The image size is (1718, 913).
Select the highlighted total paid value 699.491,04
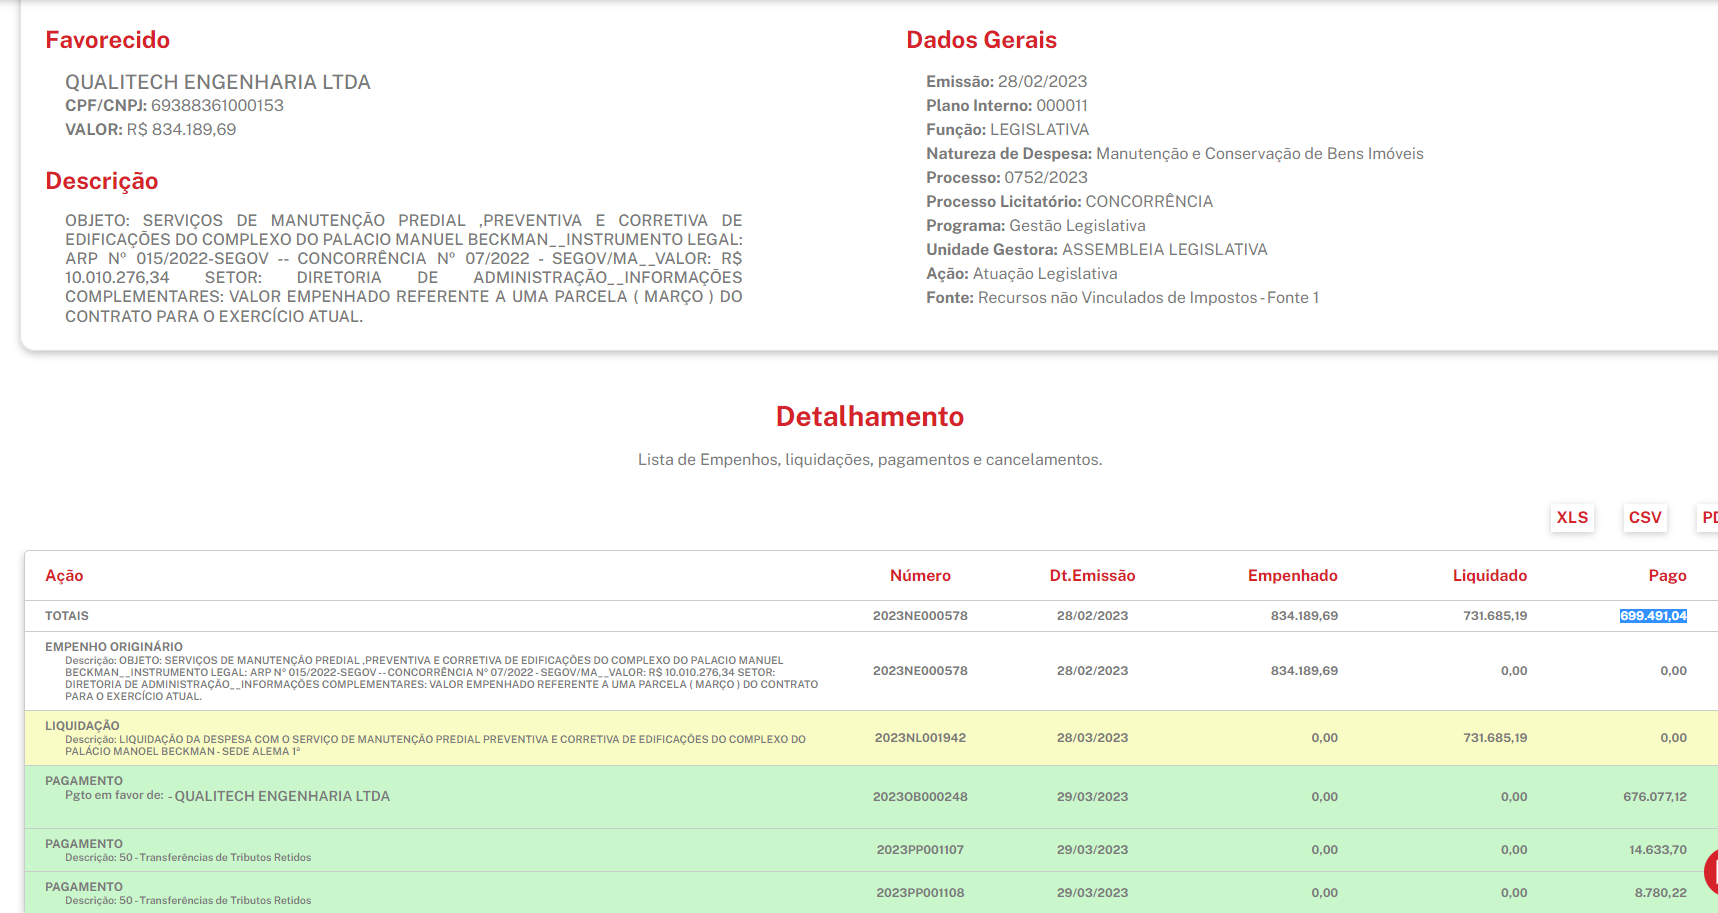coord(1653,616)
